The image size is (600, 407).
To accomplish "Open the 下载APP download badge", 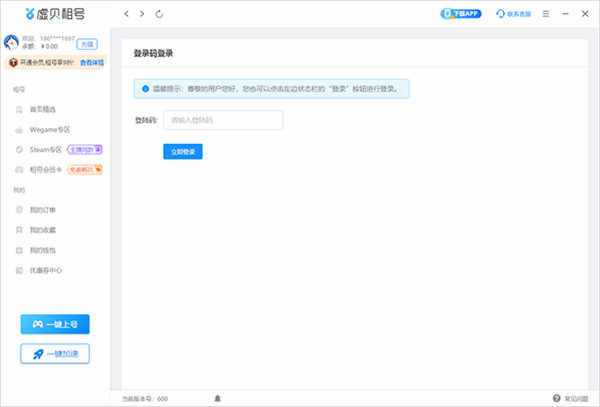I will [461, 14].
